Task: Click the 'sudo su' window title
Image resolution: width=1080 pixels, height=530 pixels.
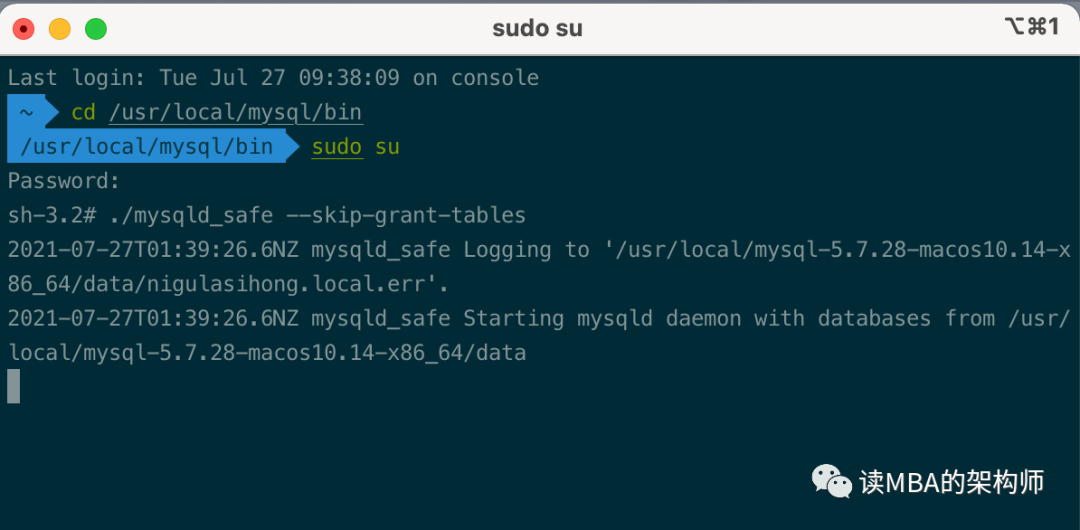Action: 537,28
